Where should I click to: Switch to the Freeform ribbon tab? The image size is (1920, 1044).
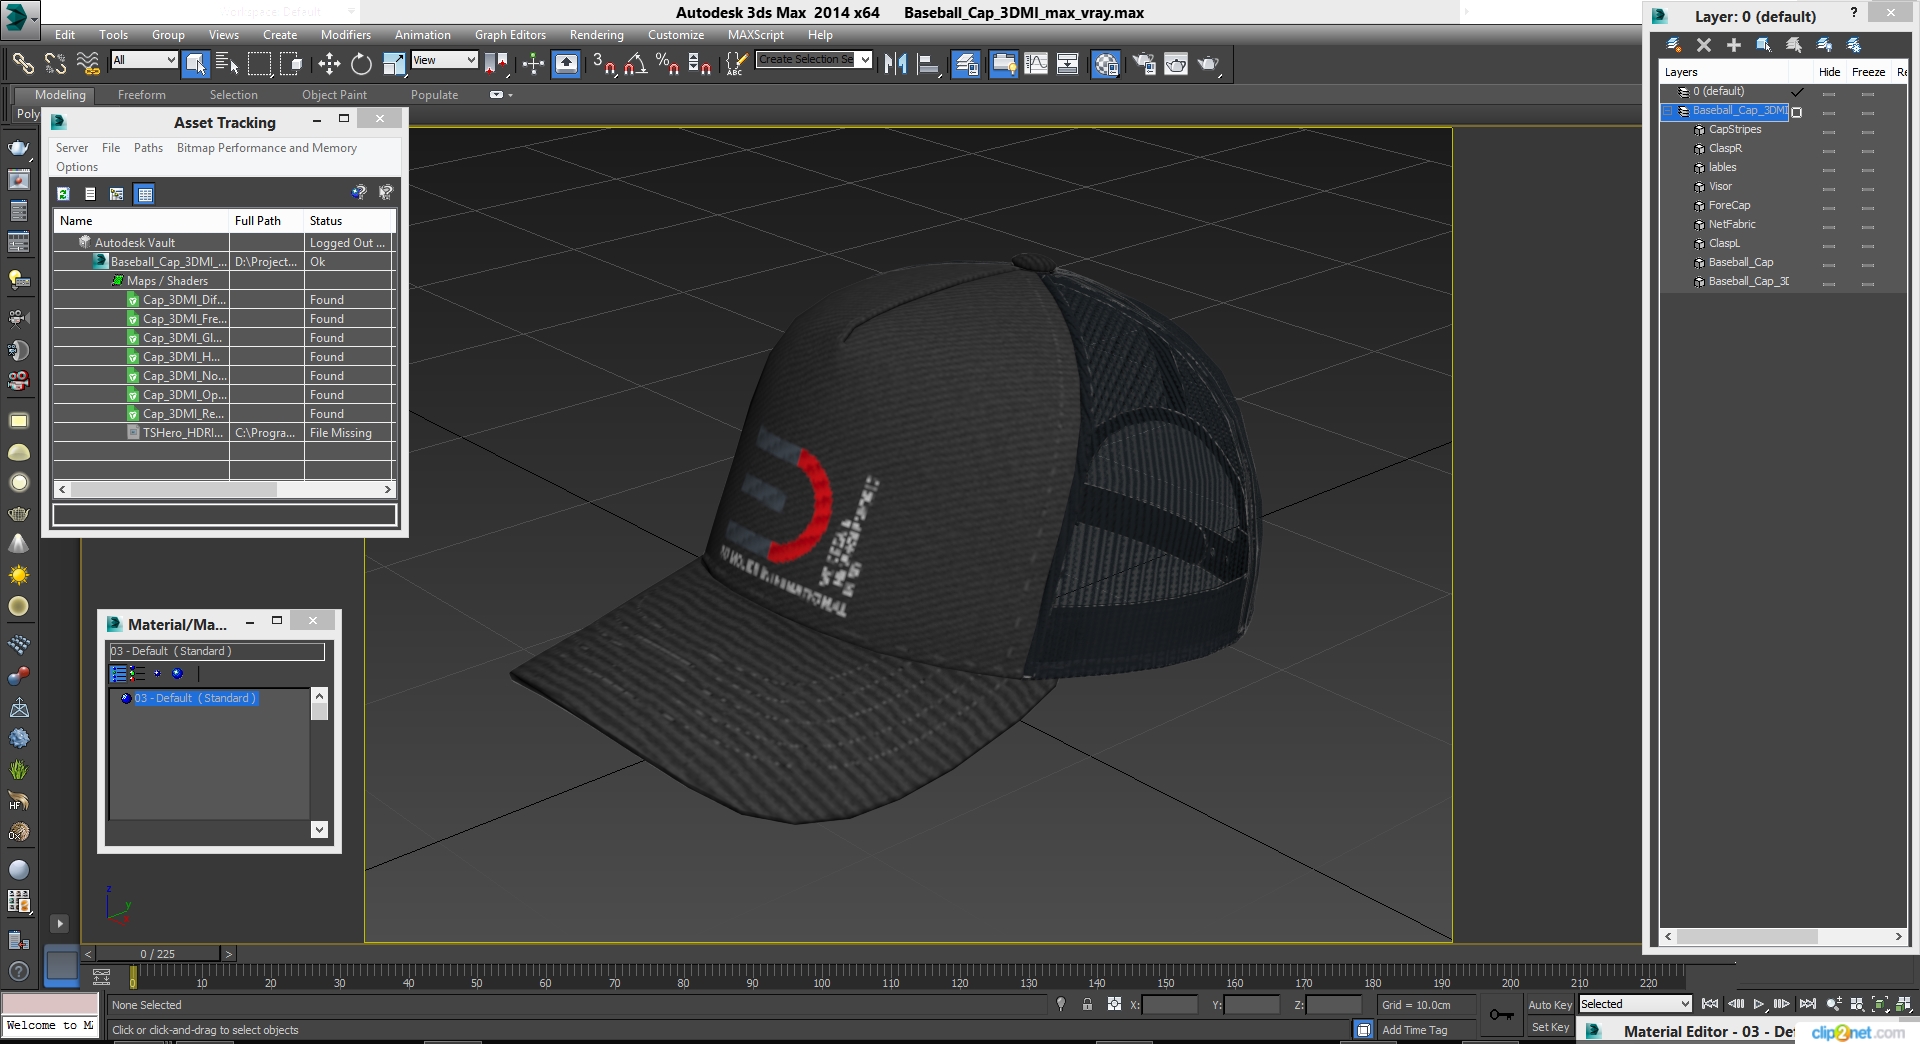[141, 95]
